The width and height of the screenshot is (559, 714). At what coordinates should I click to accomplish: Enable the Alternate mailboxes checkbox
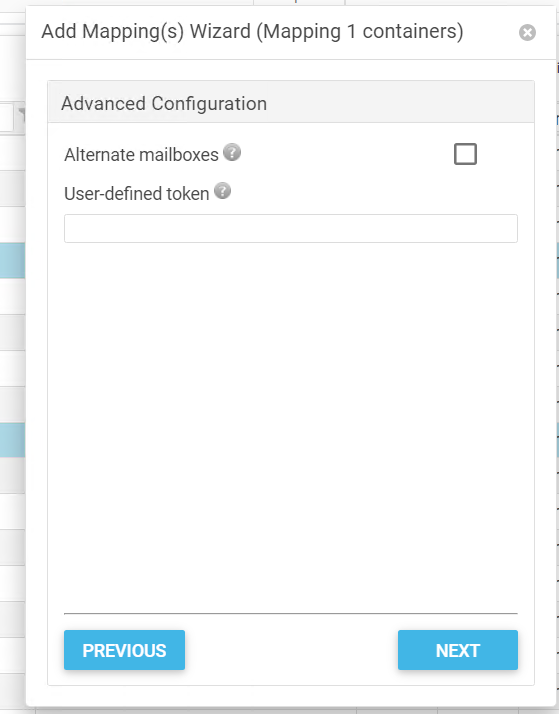465,154
